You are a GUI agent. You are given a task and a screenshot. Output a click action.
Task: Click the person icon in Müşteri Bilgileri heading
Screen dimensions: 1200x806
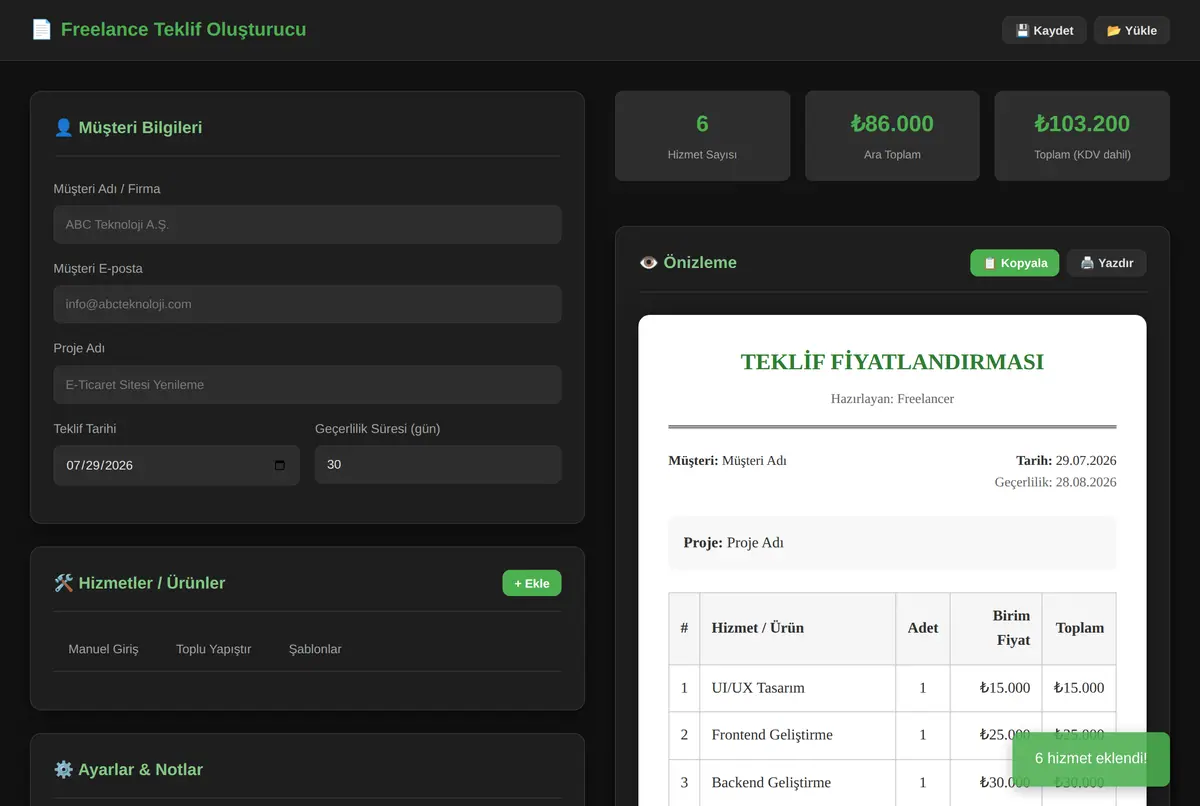[x=63, y=127]
